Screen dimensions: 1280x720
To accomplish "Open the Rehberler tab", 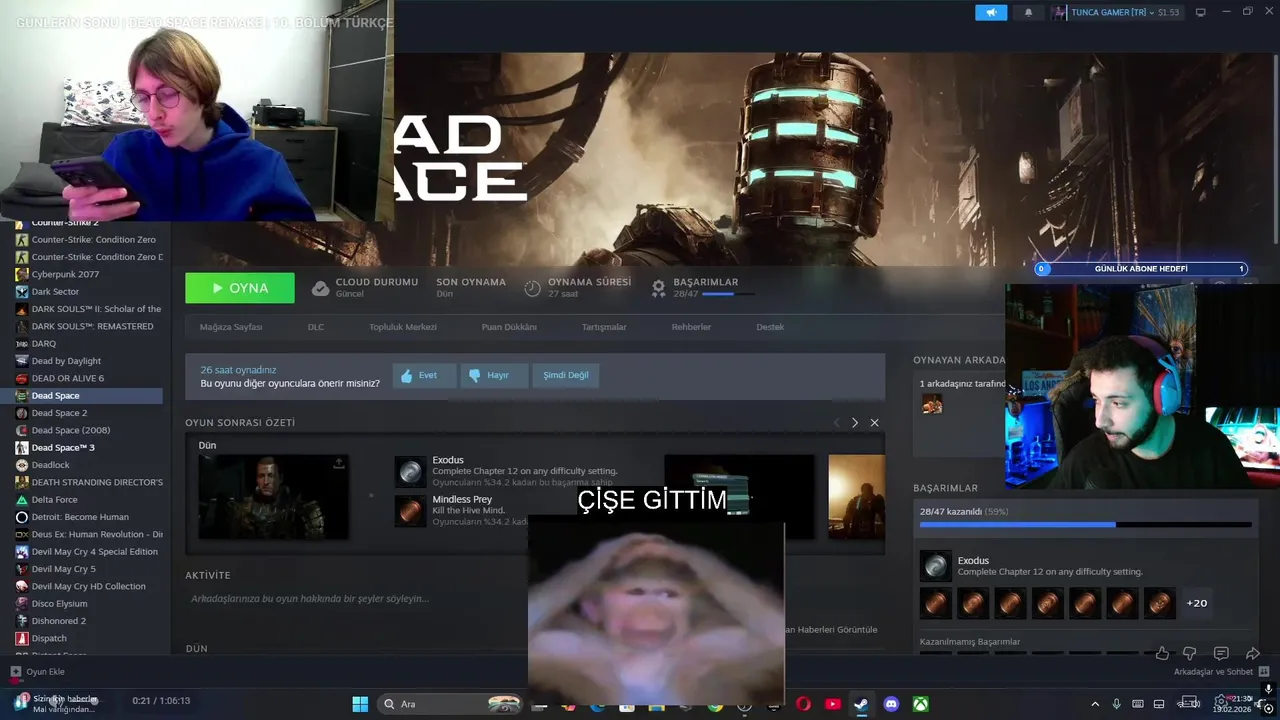I will (691, 327).
